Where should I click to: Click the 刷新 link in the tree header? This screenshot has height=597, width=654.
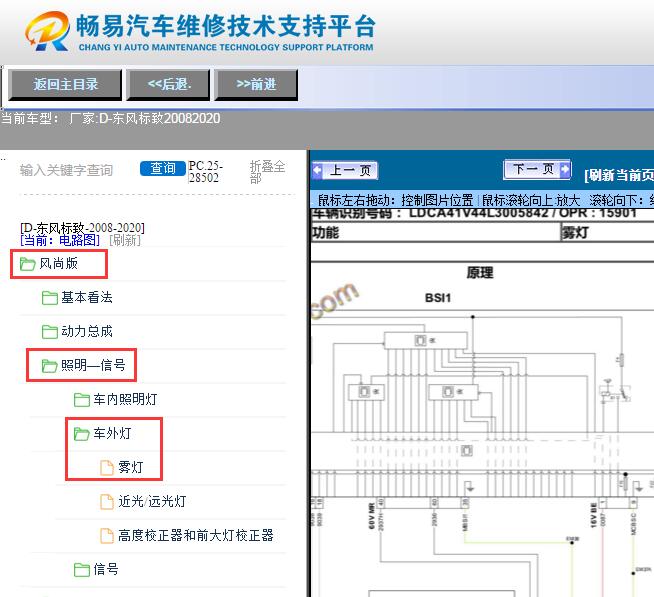coord(125,240)
